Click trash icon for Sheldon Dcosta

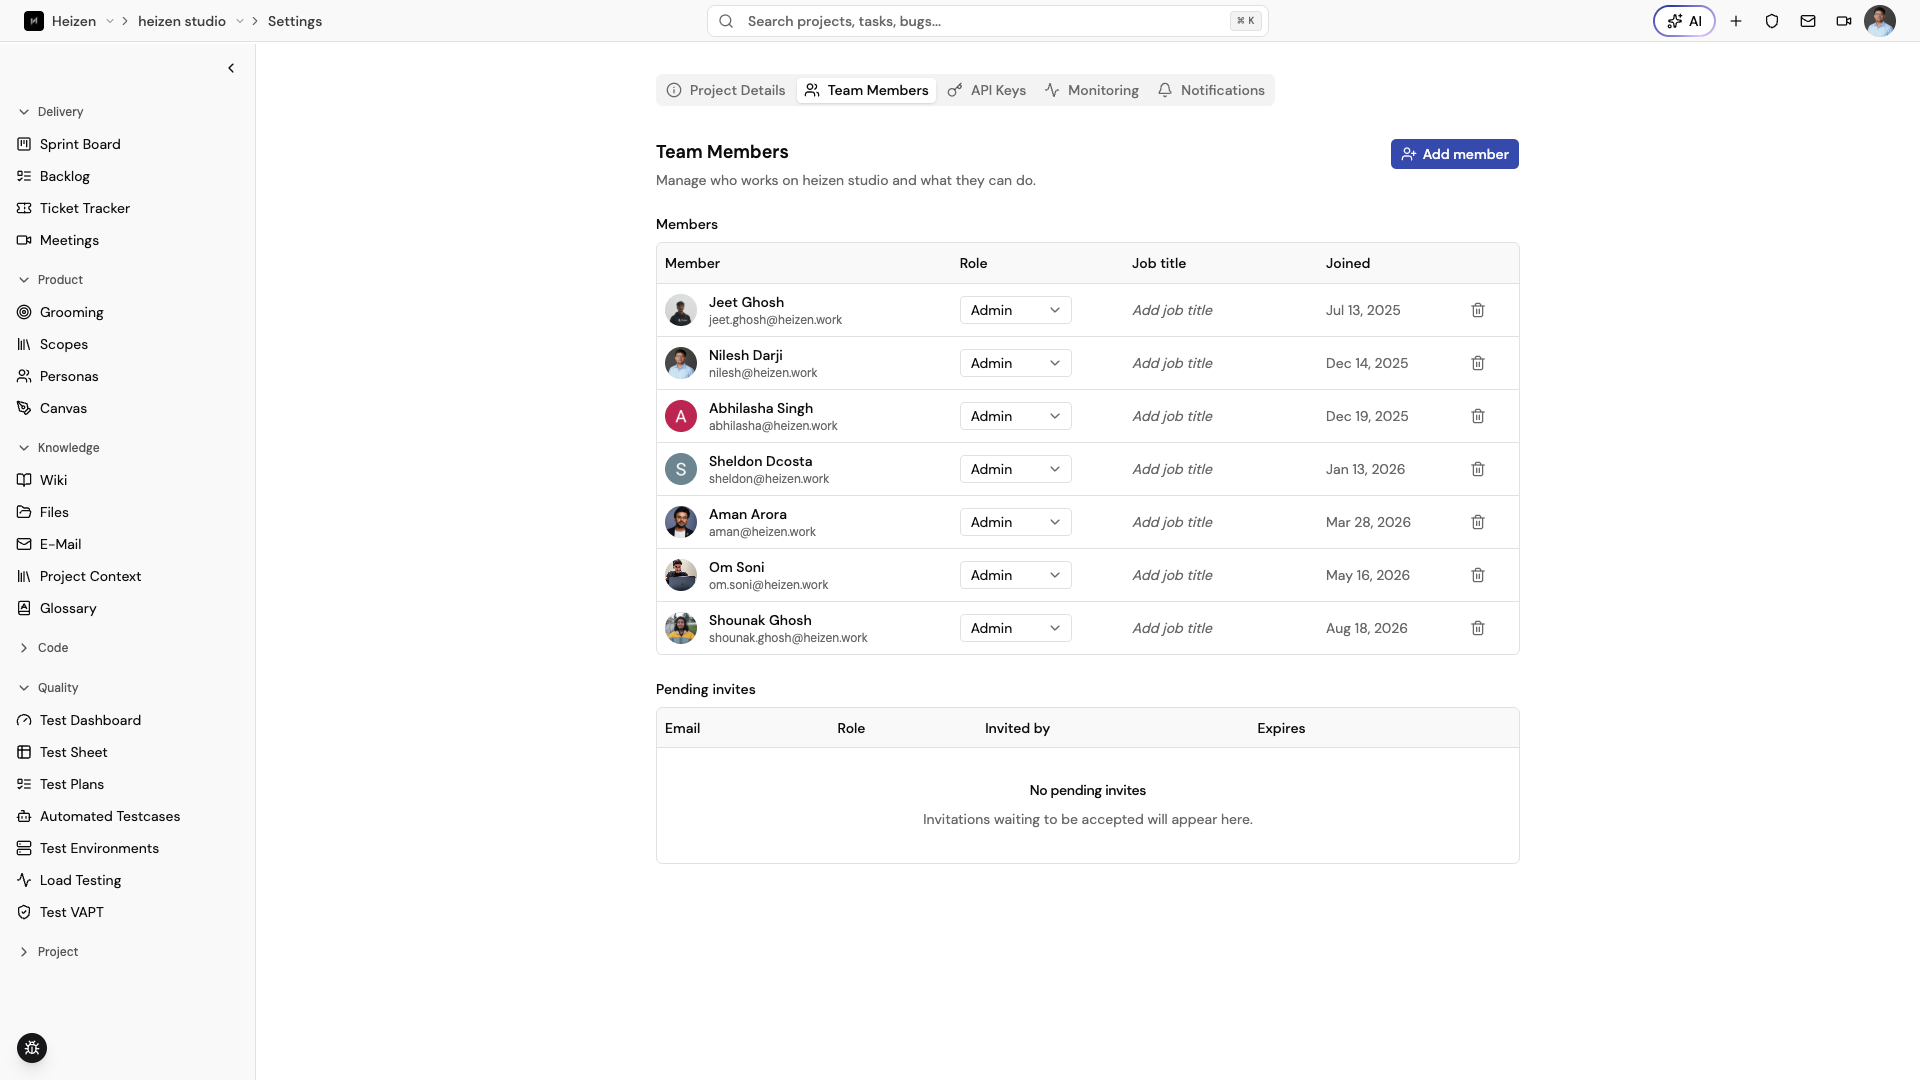1478,469
